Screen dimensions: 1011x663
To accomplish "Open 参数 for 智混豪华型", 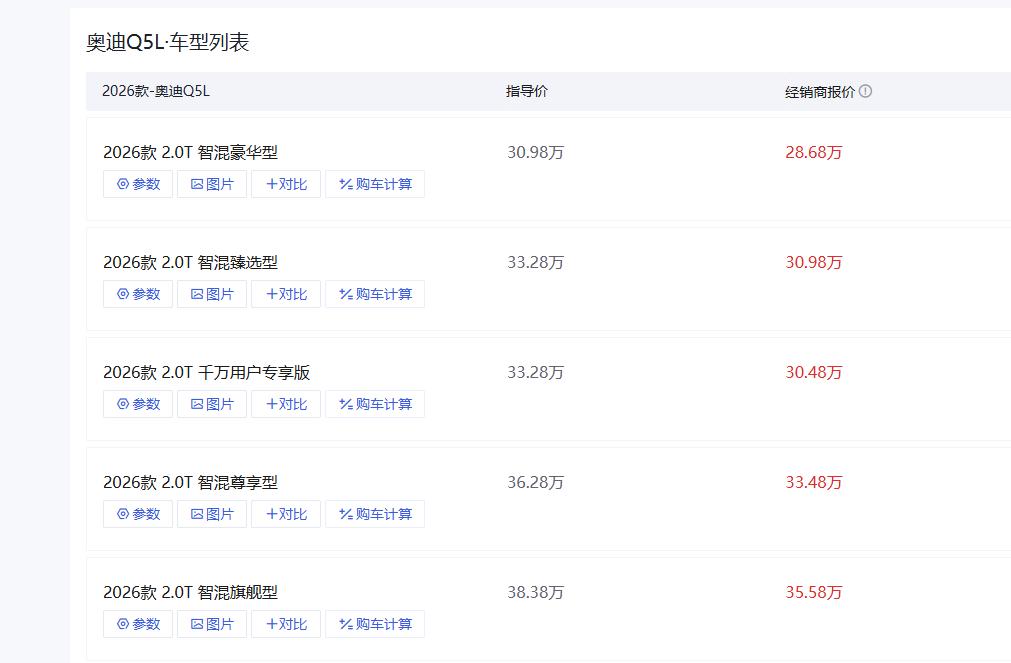I will 138,184.
